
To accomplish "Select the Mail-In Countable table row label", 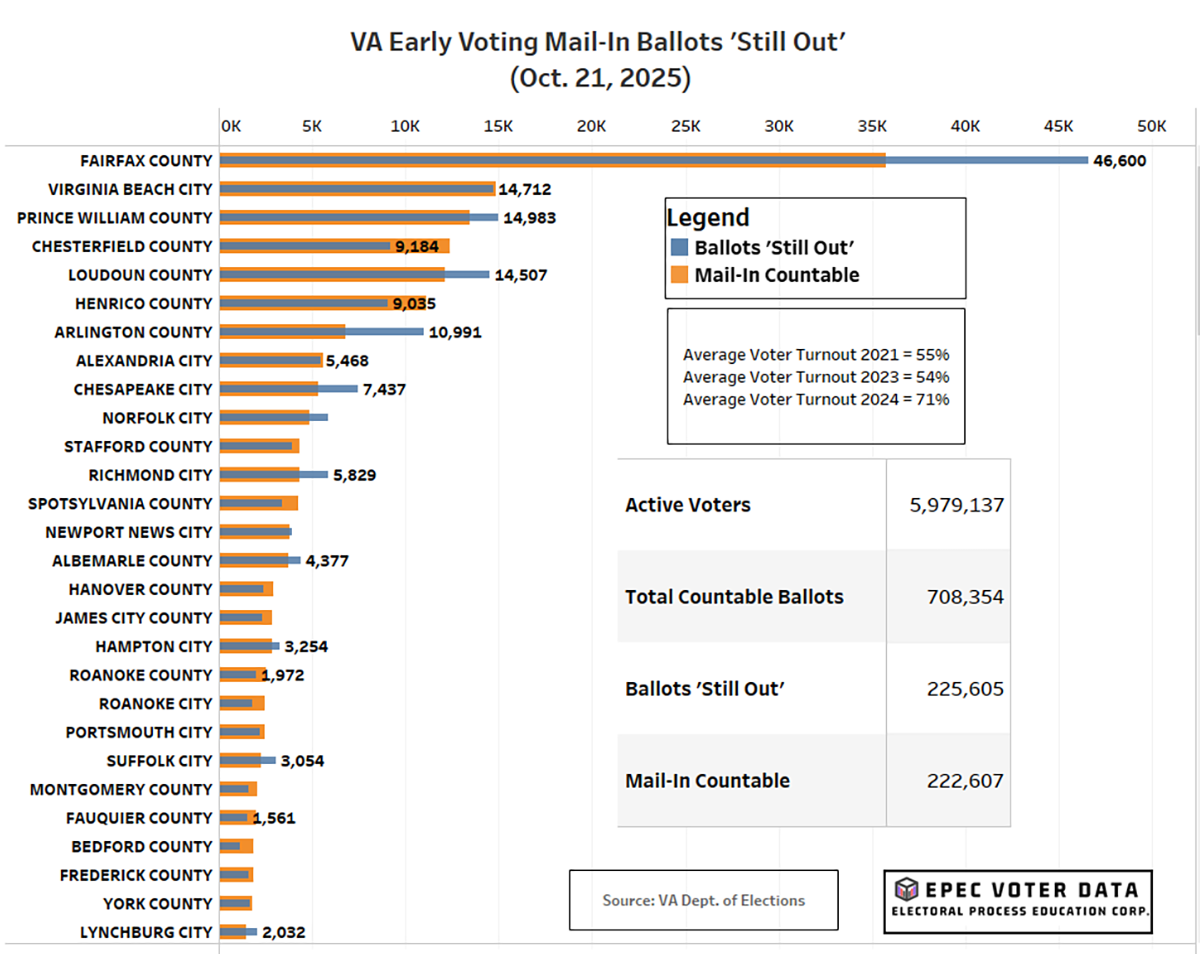I will point(707,781).
